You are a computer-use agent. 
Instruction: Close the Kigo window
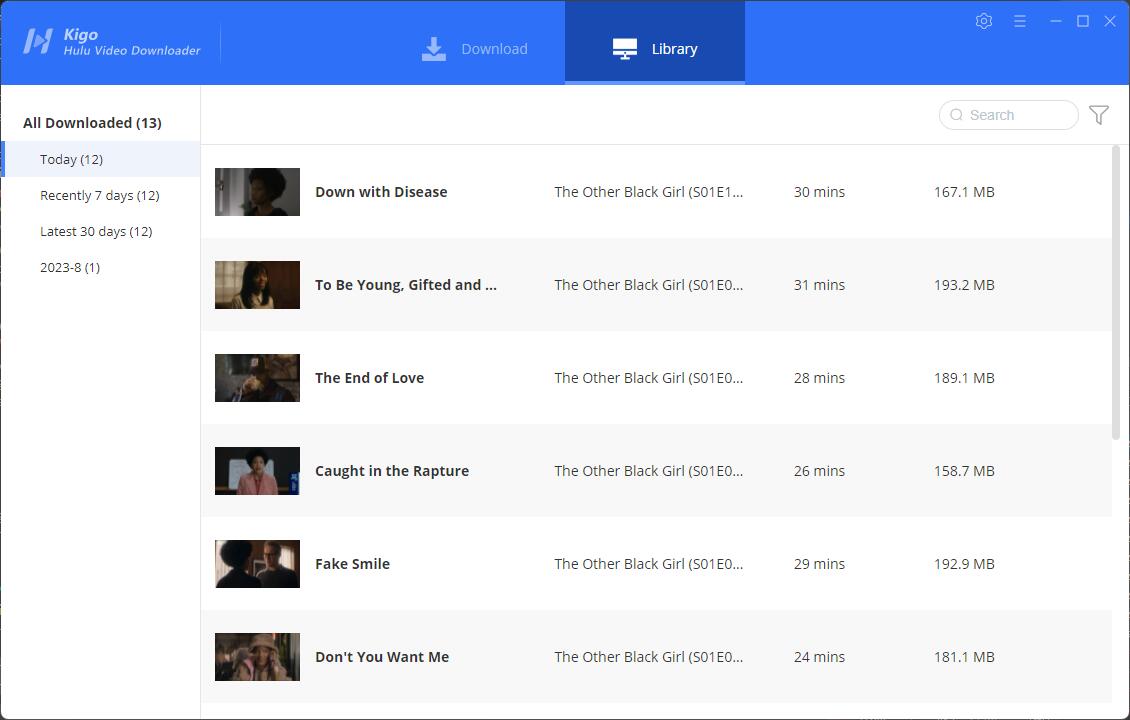1110,21
